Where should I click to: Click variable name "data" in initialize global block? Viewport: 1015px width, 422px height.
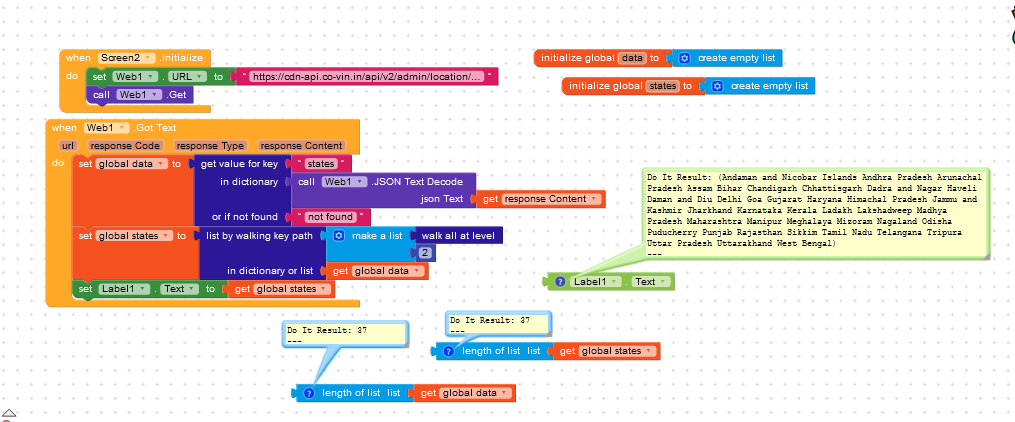[x=632, y=58]
